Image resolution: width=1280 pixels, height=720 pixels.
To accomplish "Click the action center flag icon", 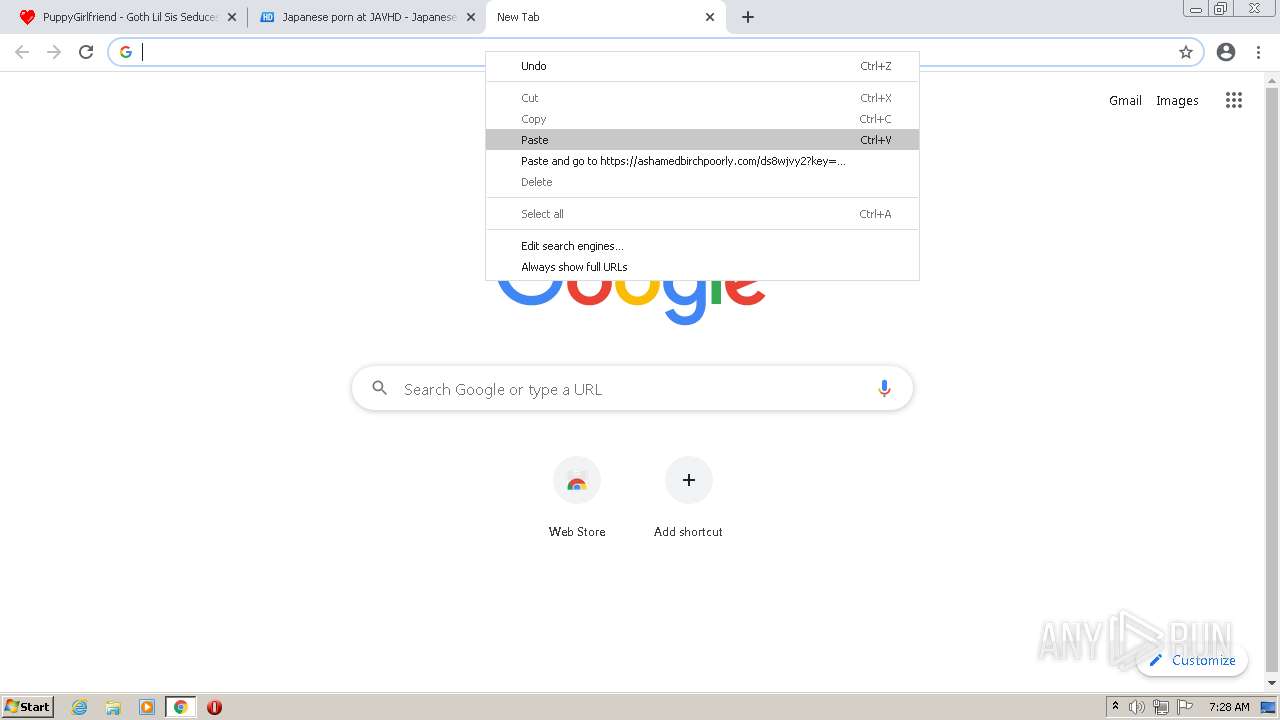I will coord(1185,707).
